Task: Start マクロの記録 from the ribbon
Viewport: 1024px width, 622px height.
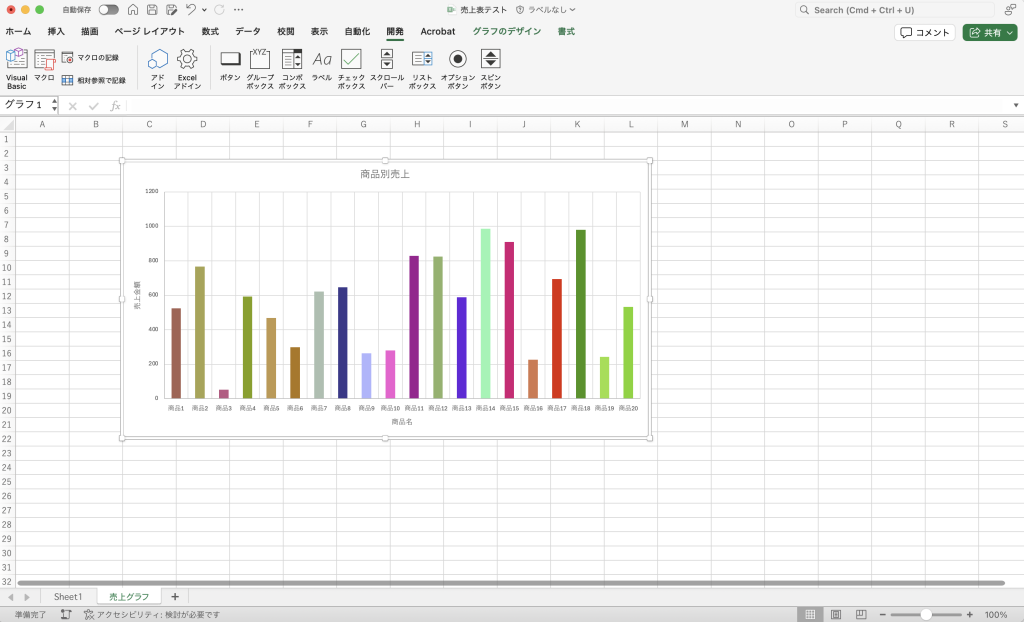Action: (x=91, y=58)
